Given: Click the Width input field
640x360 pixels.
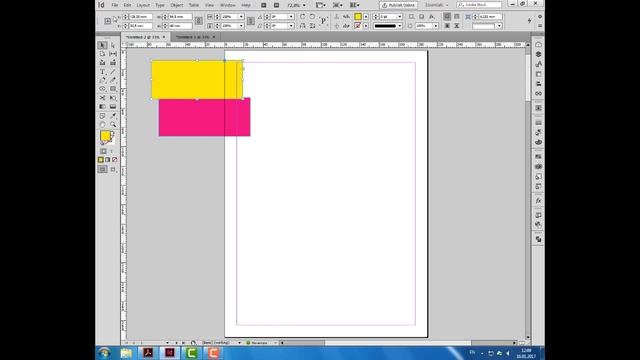Looking at the screenshot, I should point(180,16).
